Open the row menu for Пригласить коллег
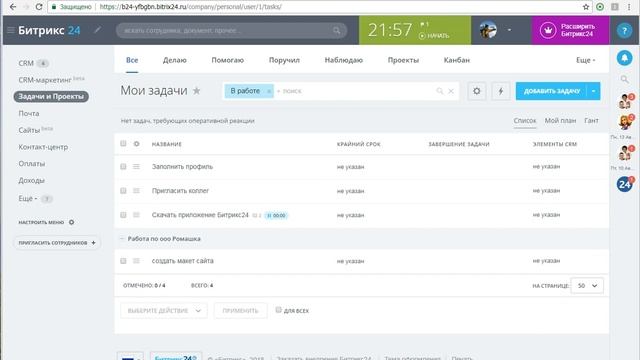 [x=136, y=191]
